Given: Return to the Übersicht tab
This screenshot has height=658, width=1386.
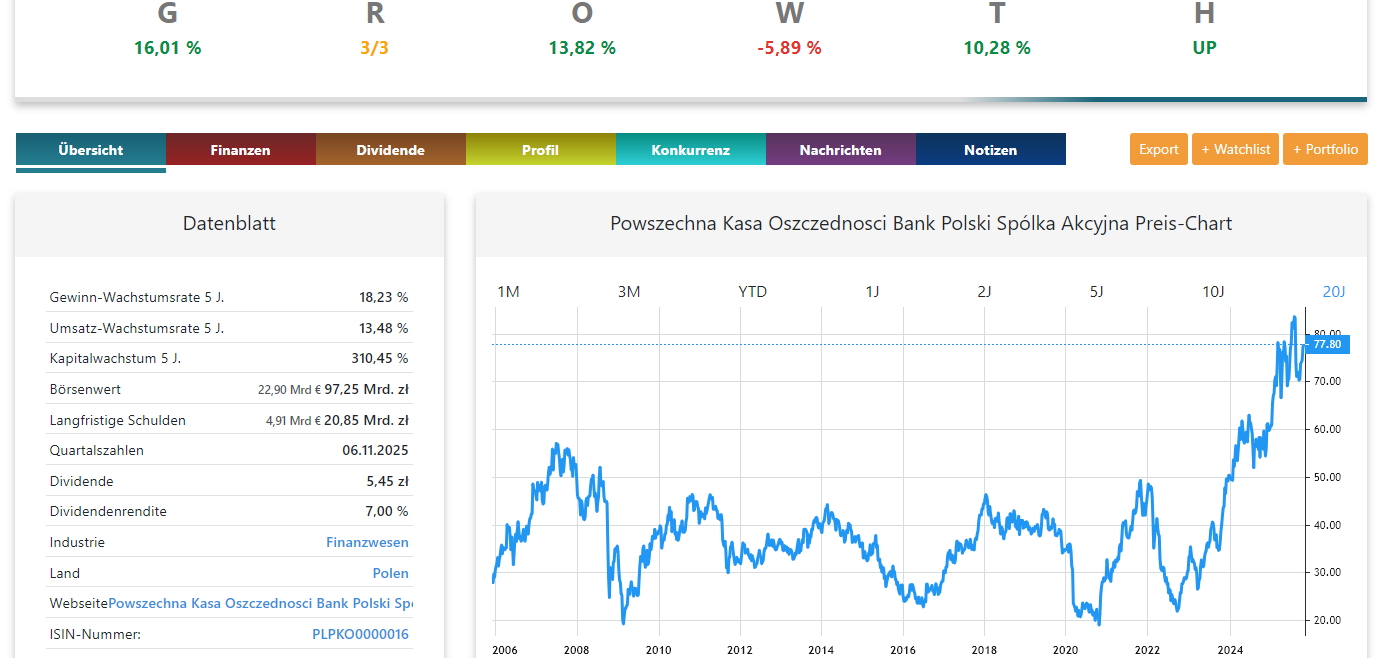Looking at the screenshot, I should [90, 149].
